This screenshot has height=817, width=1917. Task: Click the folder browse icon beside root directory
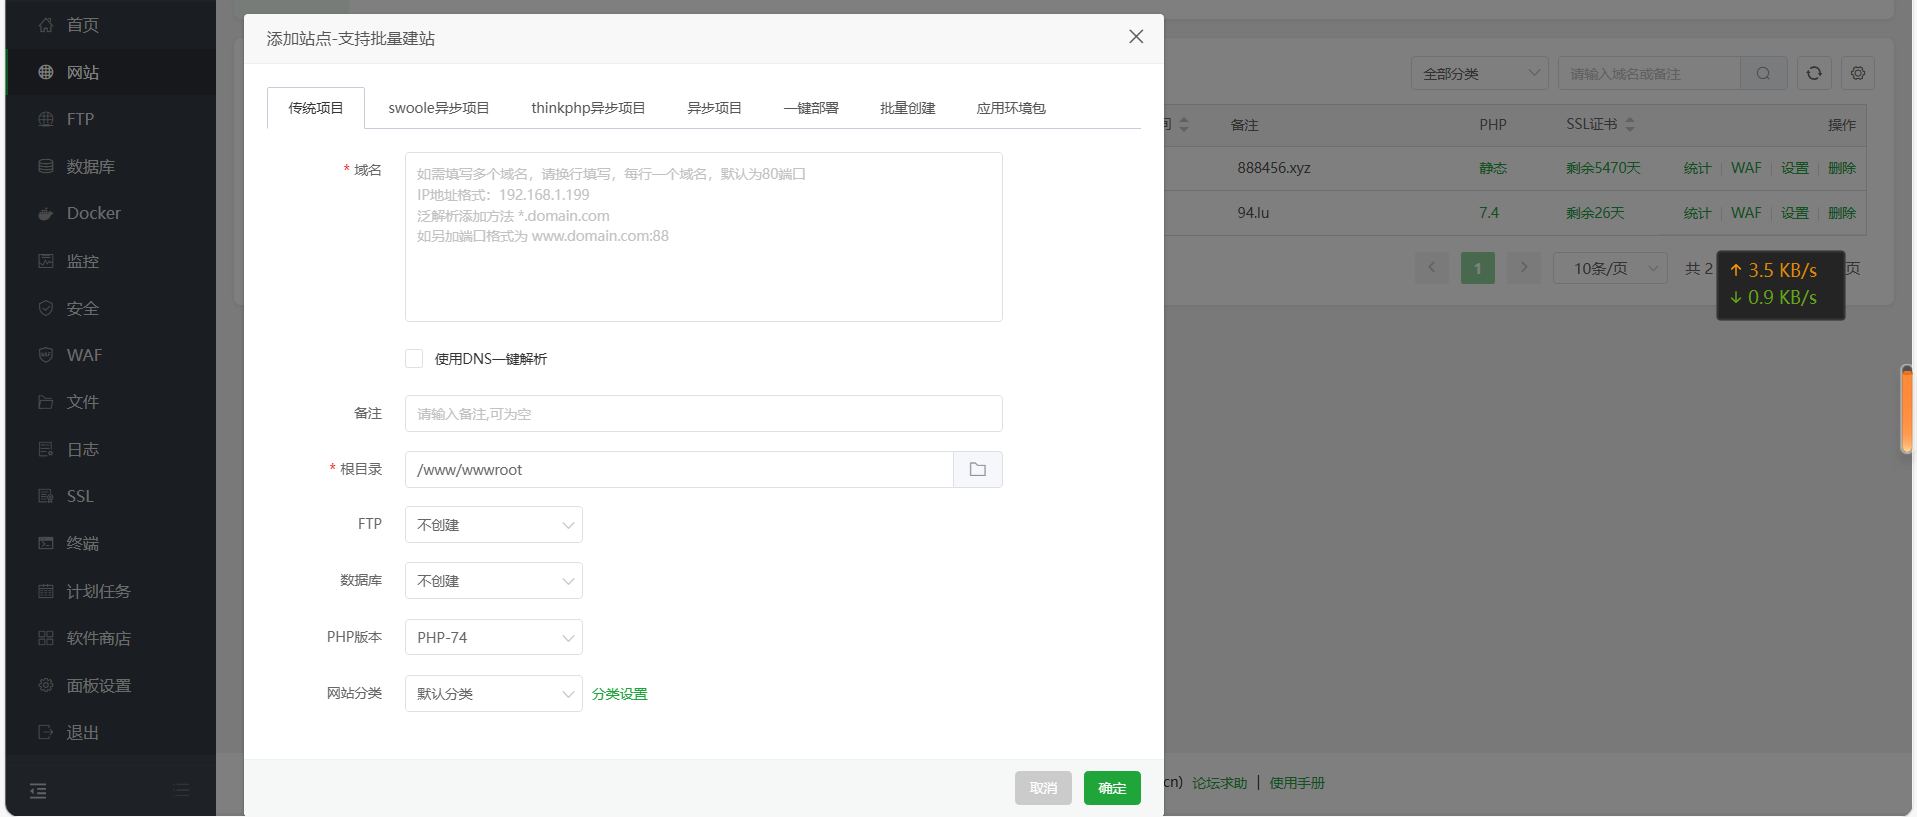pyautogui.click(x=977, y=470)
